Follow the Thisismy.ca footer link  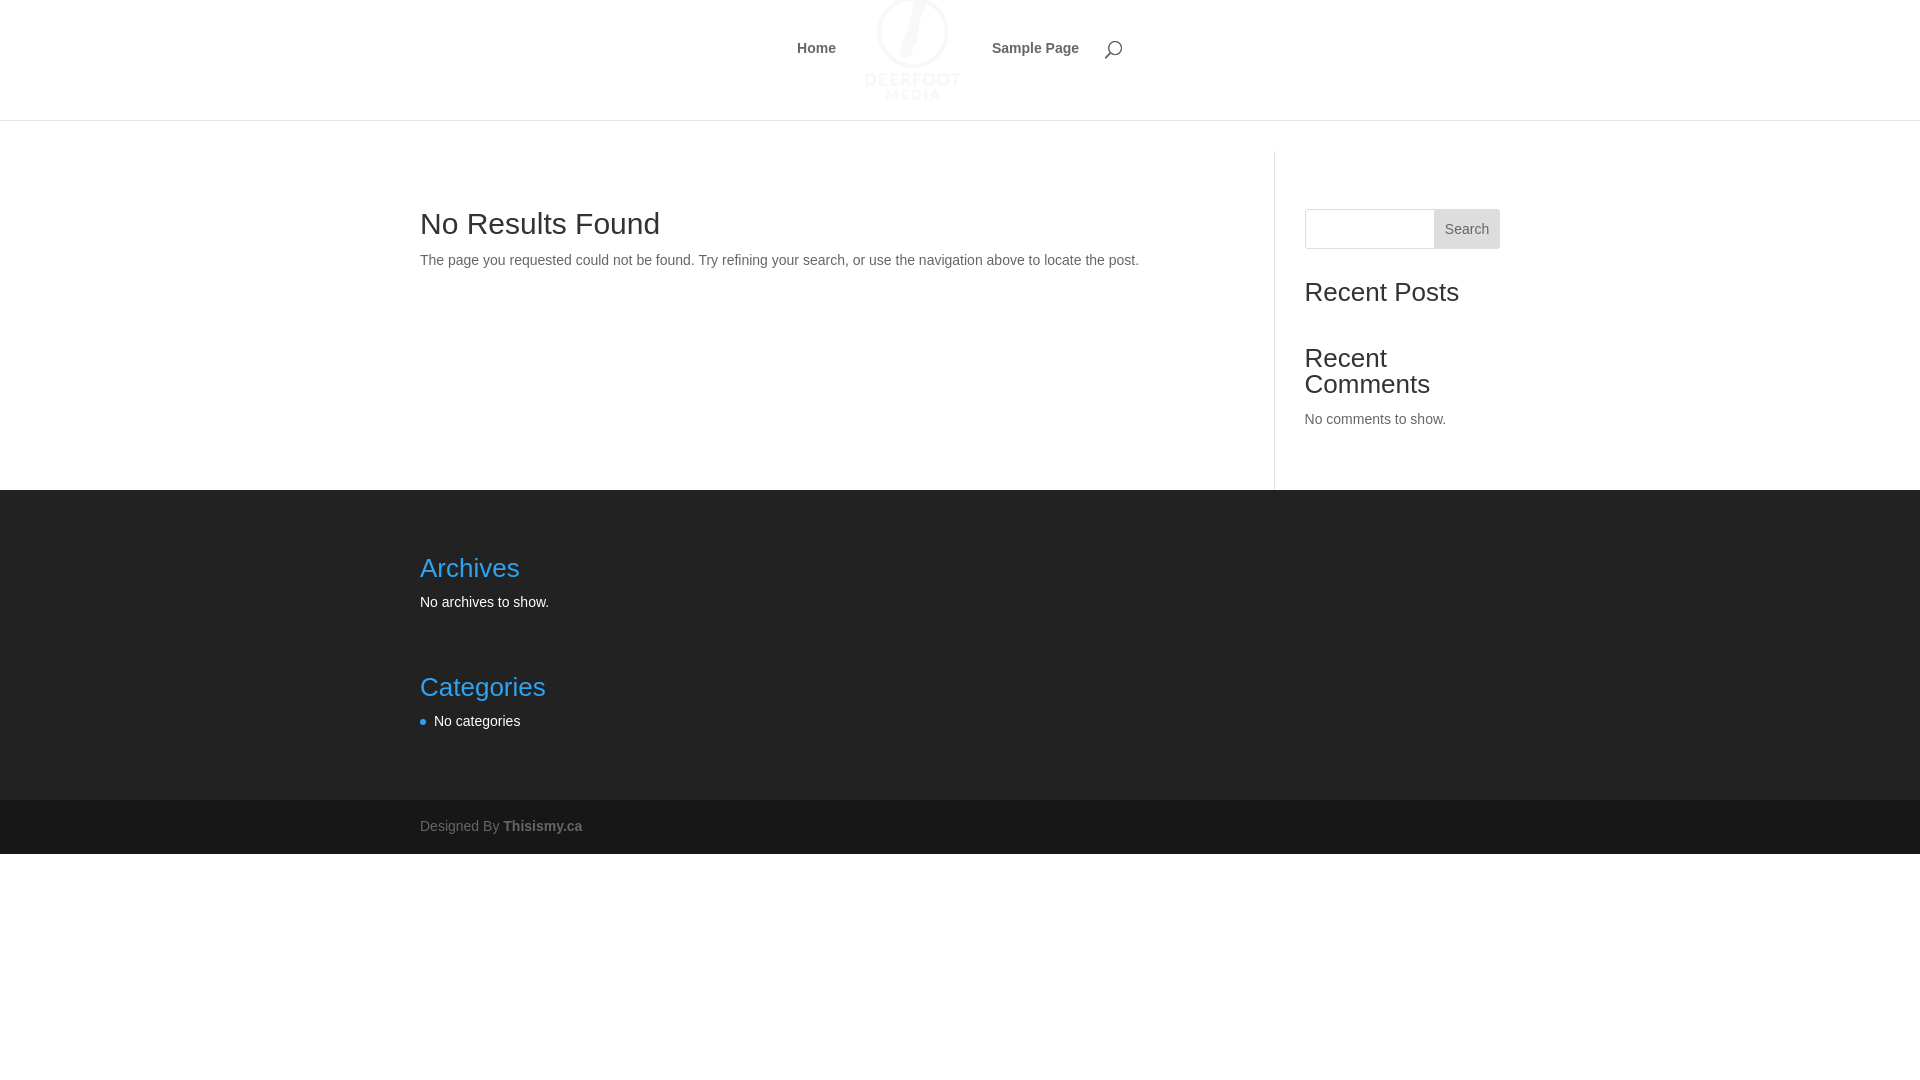click(x=542, y=826)
